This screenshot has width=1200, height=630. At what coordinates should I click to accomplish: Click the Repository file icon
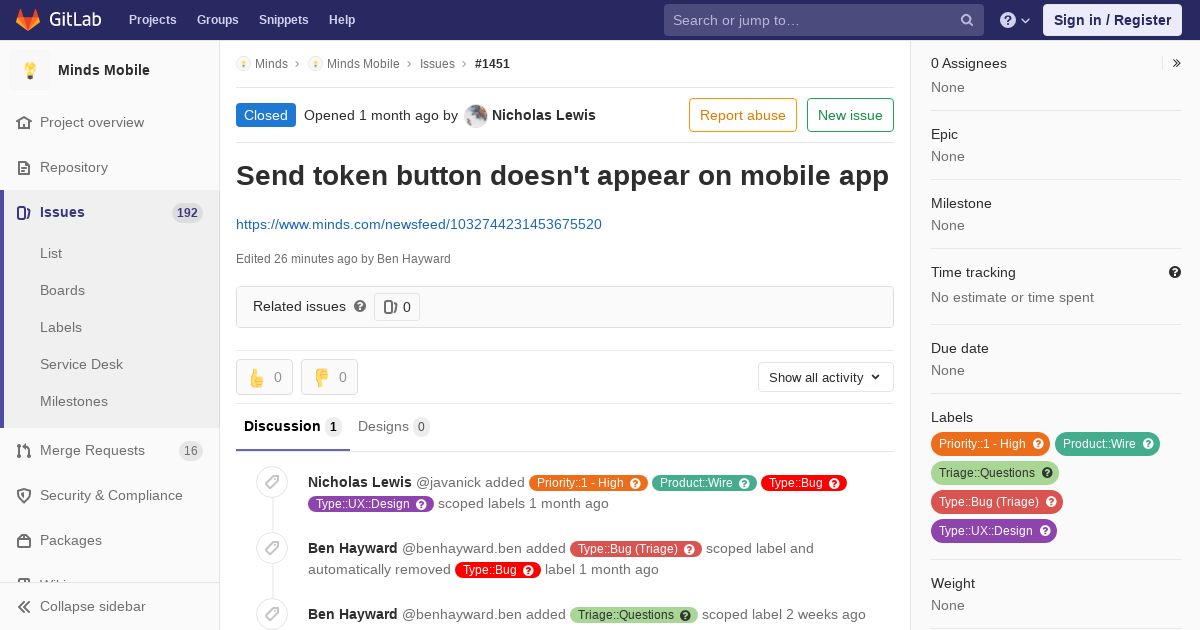[24, 167]
